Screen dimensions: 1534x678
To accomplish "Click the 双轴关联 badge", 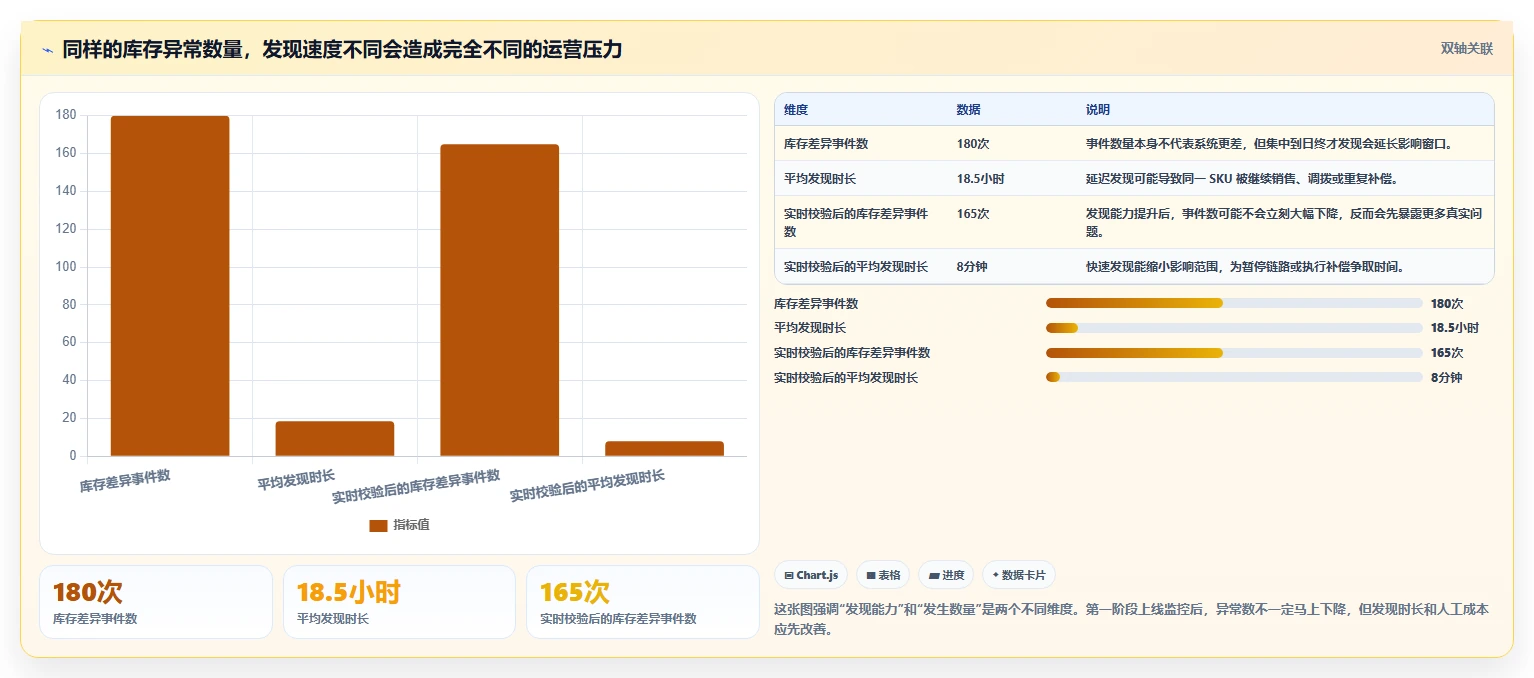I will 1467,49.
